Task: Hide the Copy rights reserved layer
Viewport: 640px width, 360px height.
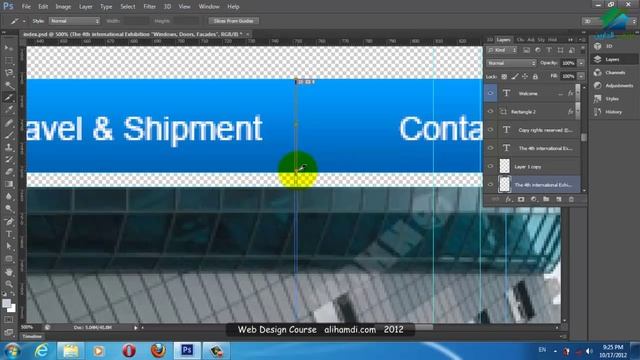Action: (x=491, y=130)
